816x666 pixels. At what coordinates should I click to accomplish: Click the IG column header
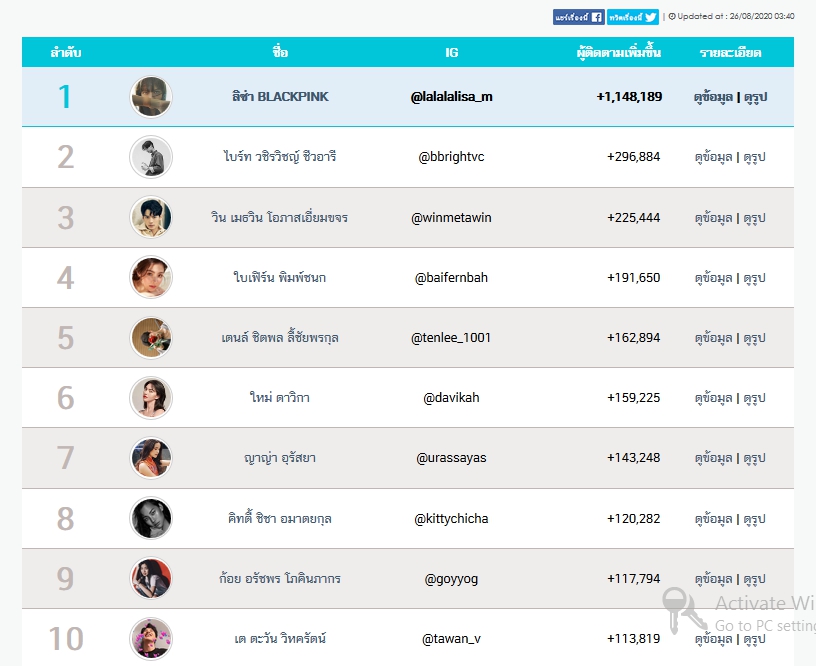tap(451, 52)
